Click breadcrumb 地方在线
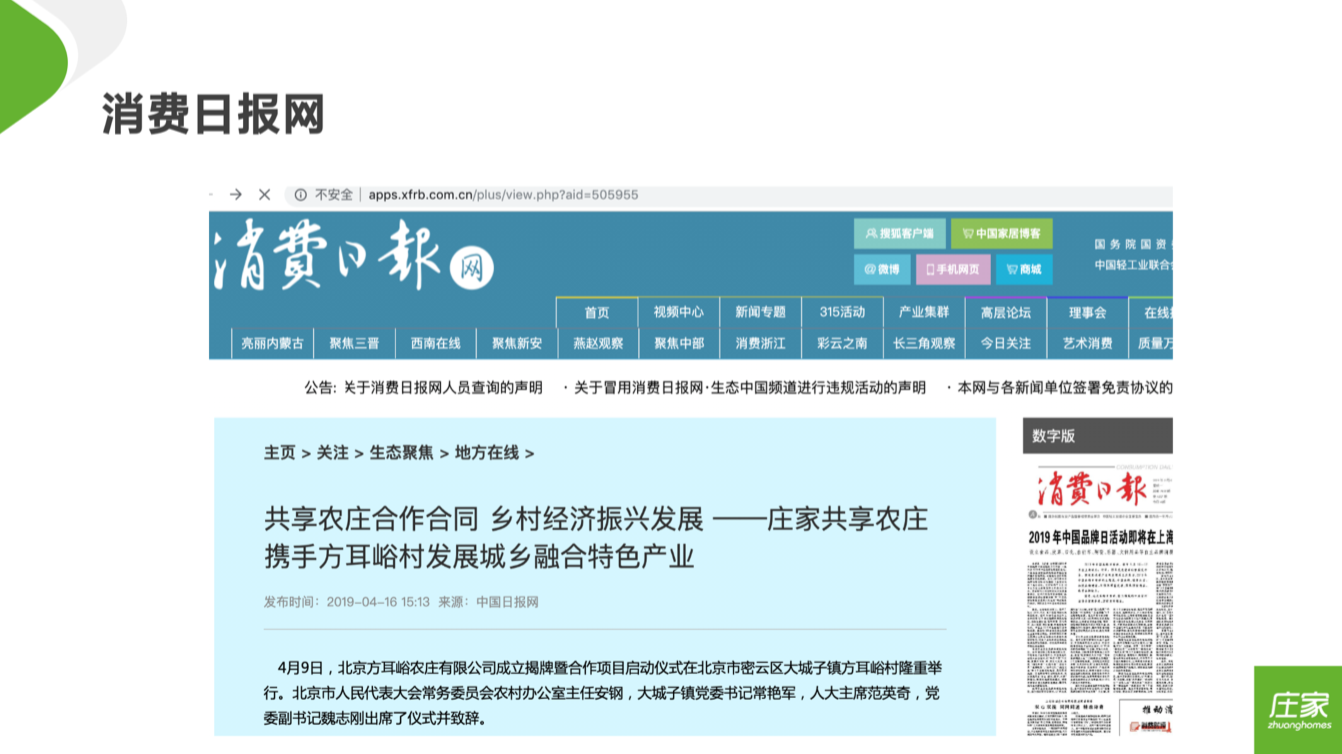The height and width of the screenshot is (754, 1342). click(487, 453)
